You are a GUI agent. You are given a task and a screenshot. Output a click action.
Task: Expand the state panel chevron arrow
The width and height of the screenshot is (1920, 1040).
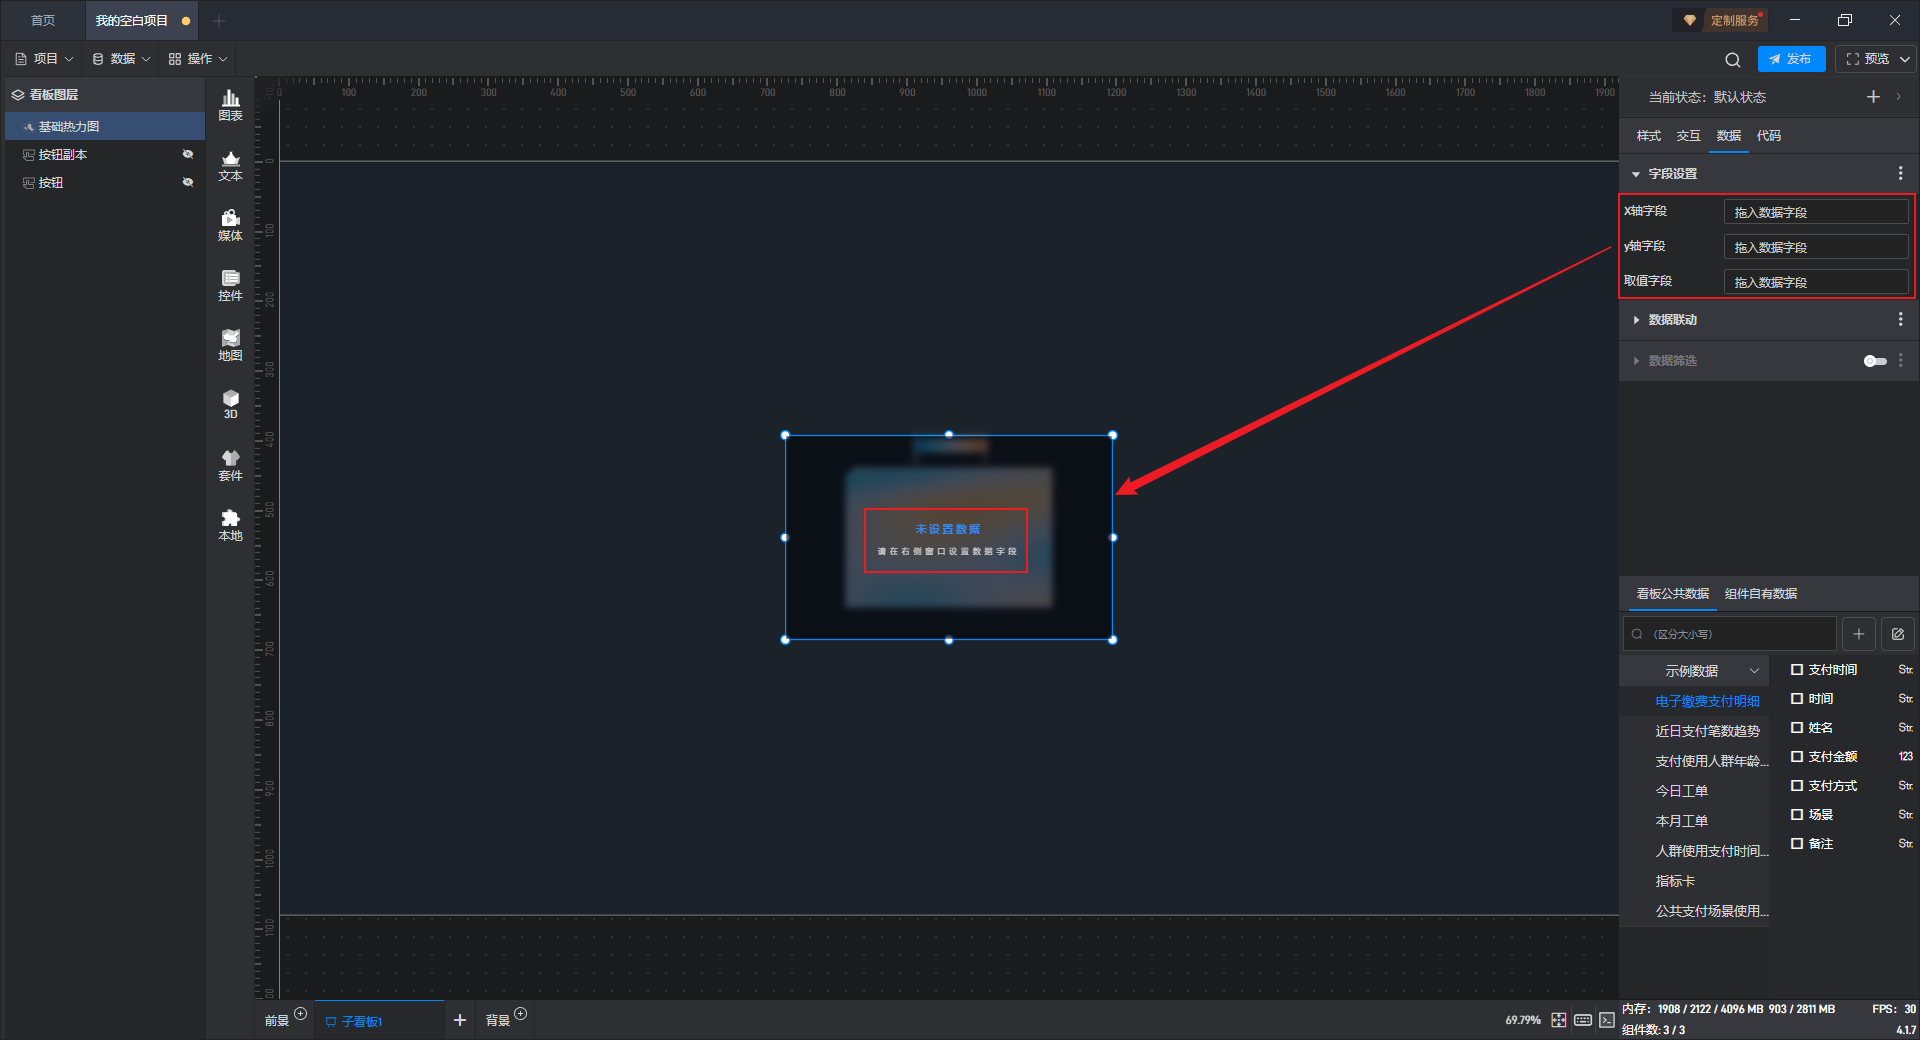point(1898,97)
